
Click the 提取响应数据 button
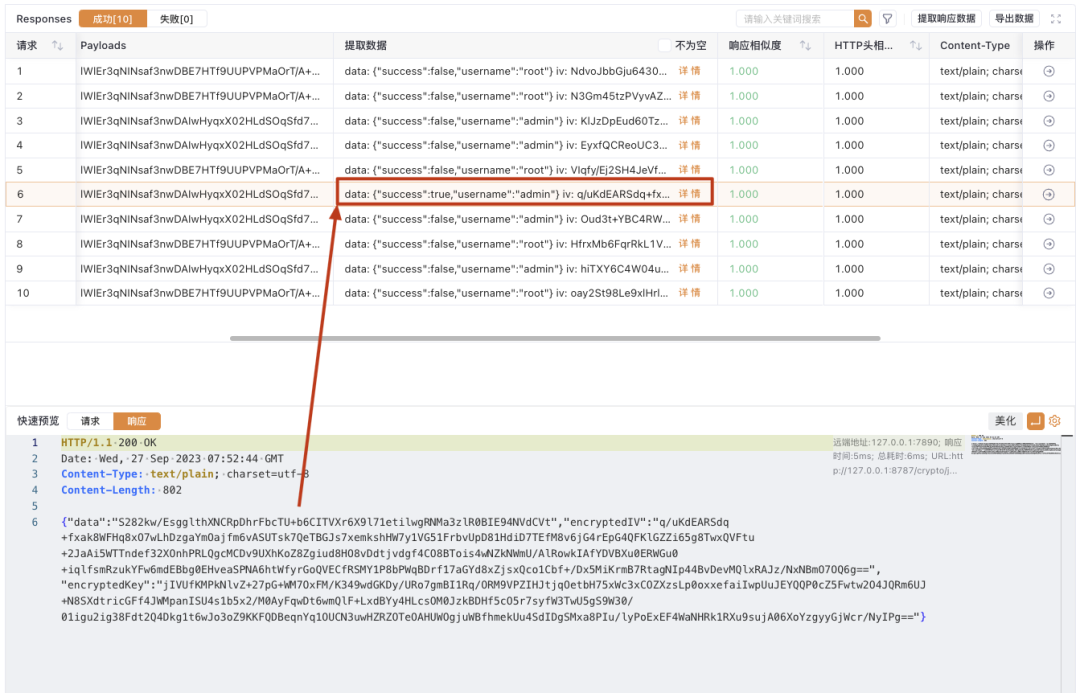[x=946, y=19]
